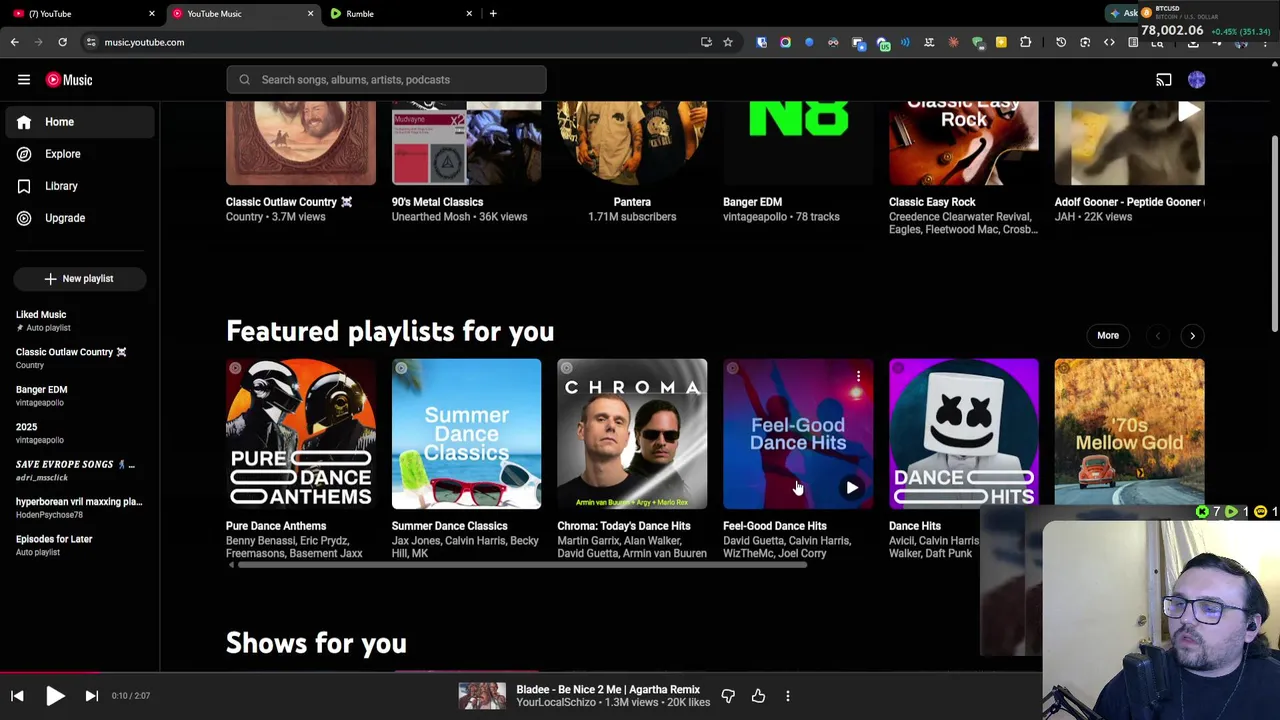
Task: Create a New playlist
Action: pyautogui.click(x=79, y=279)
